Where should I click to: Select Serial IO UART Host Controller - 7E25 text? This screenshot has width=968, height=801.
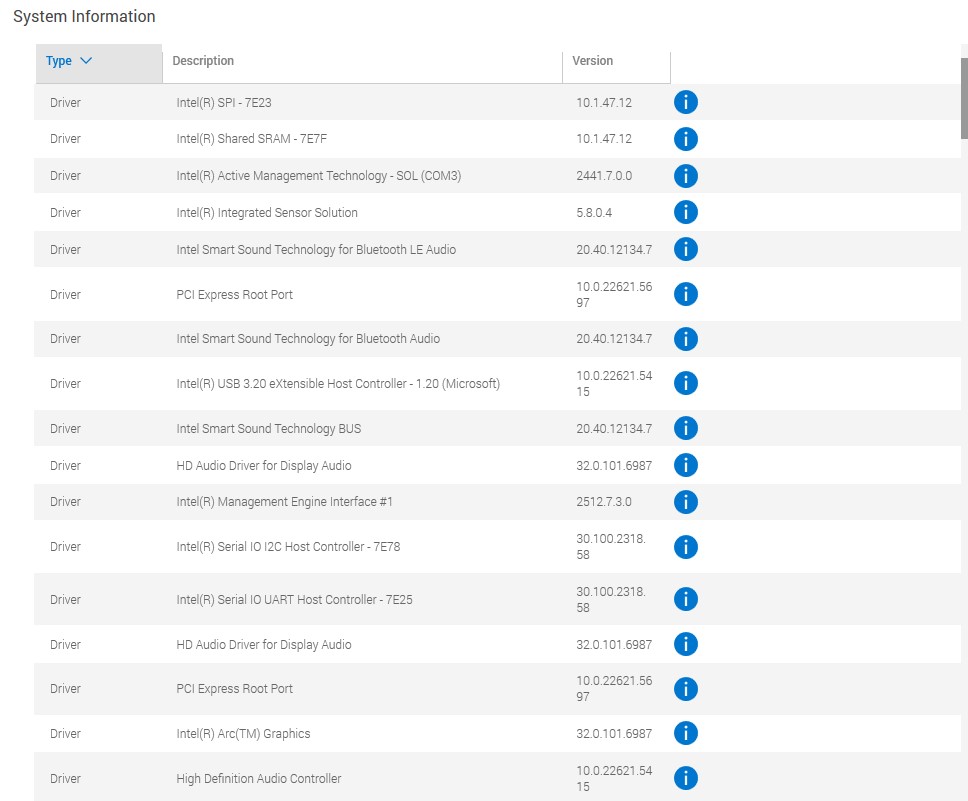(294, 600)
